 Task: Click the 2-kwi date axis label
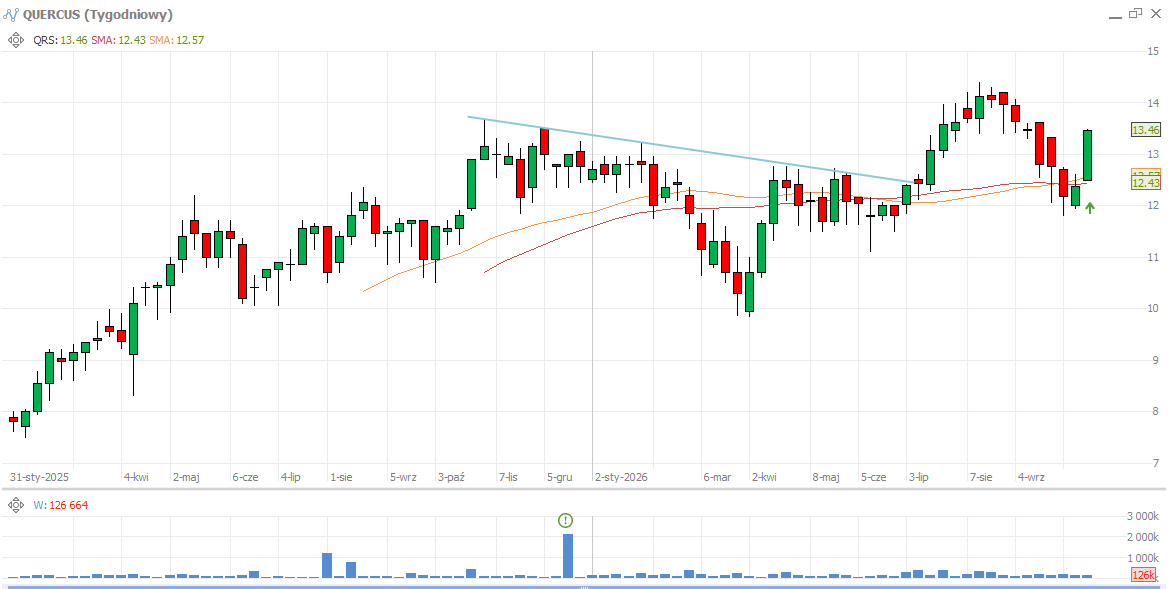click(x=764, y=477)
